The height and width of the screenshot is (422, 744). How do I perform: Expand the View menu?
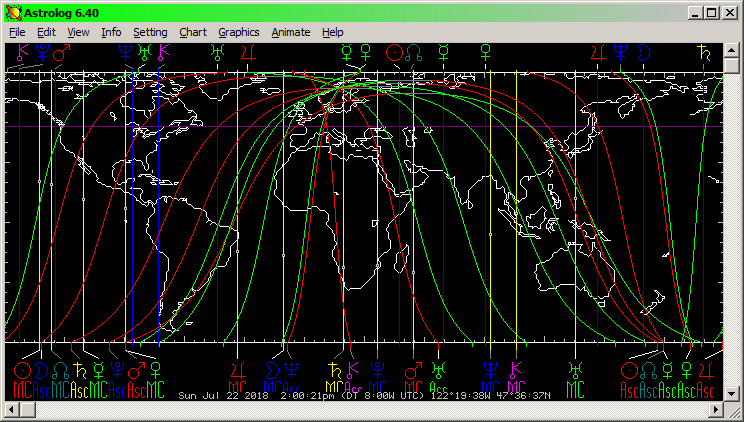(78, 32)
